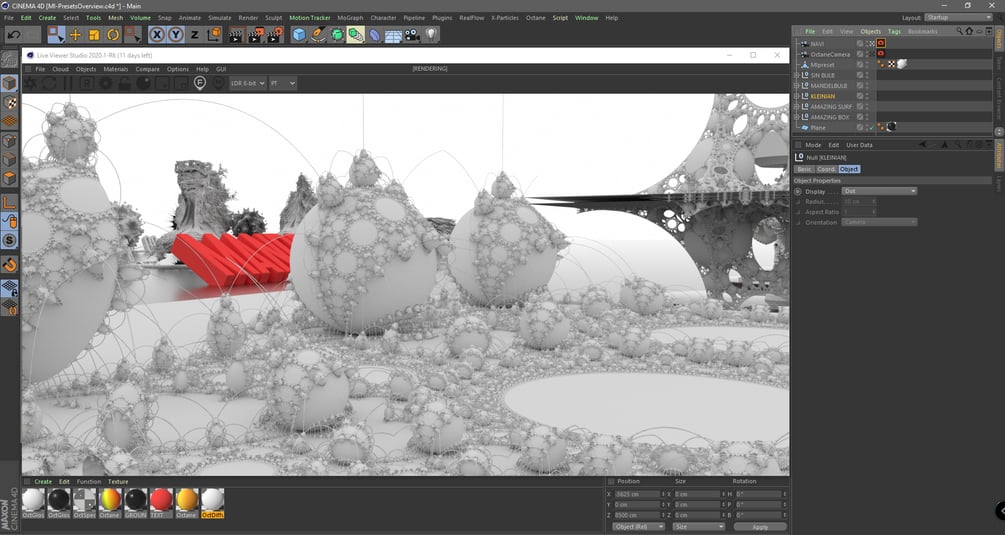Add a camera object
Screen dimensions: 1005x535
[x=412, y=35]
